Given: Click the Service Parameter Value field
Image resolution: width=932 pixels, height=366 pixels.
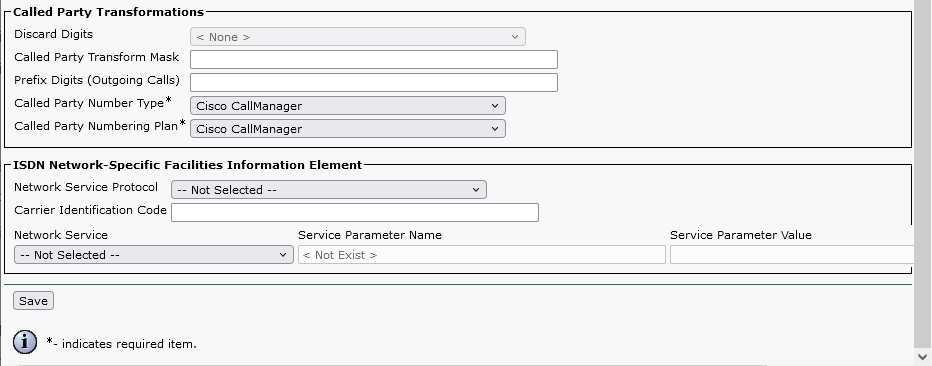Looking at the screenshot, I should point(792,255).
